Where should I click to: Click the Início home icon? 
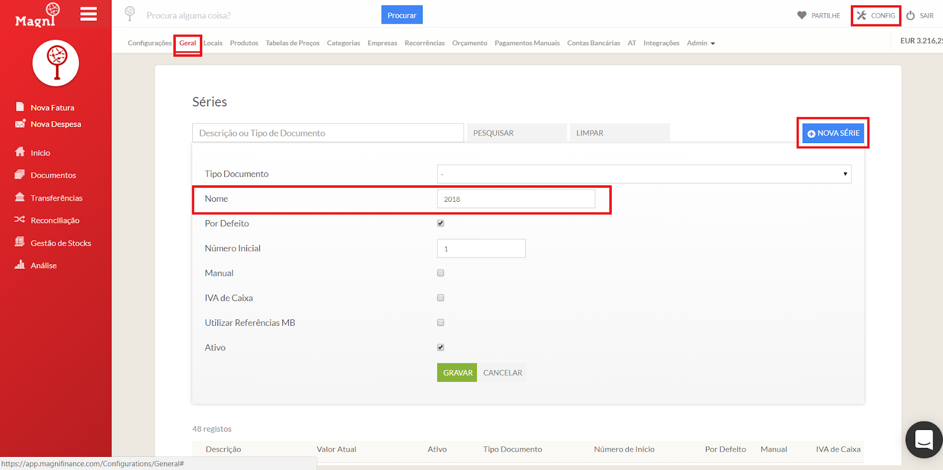(19, 152)
